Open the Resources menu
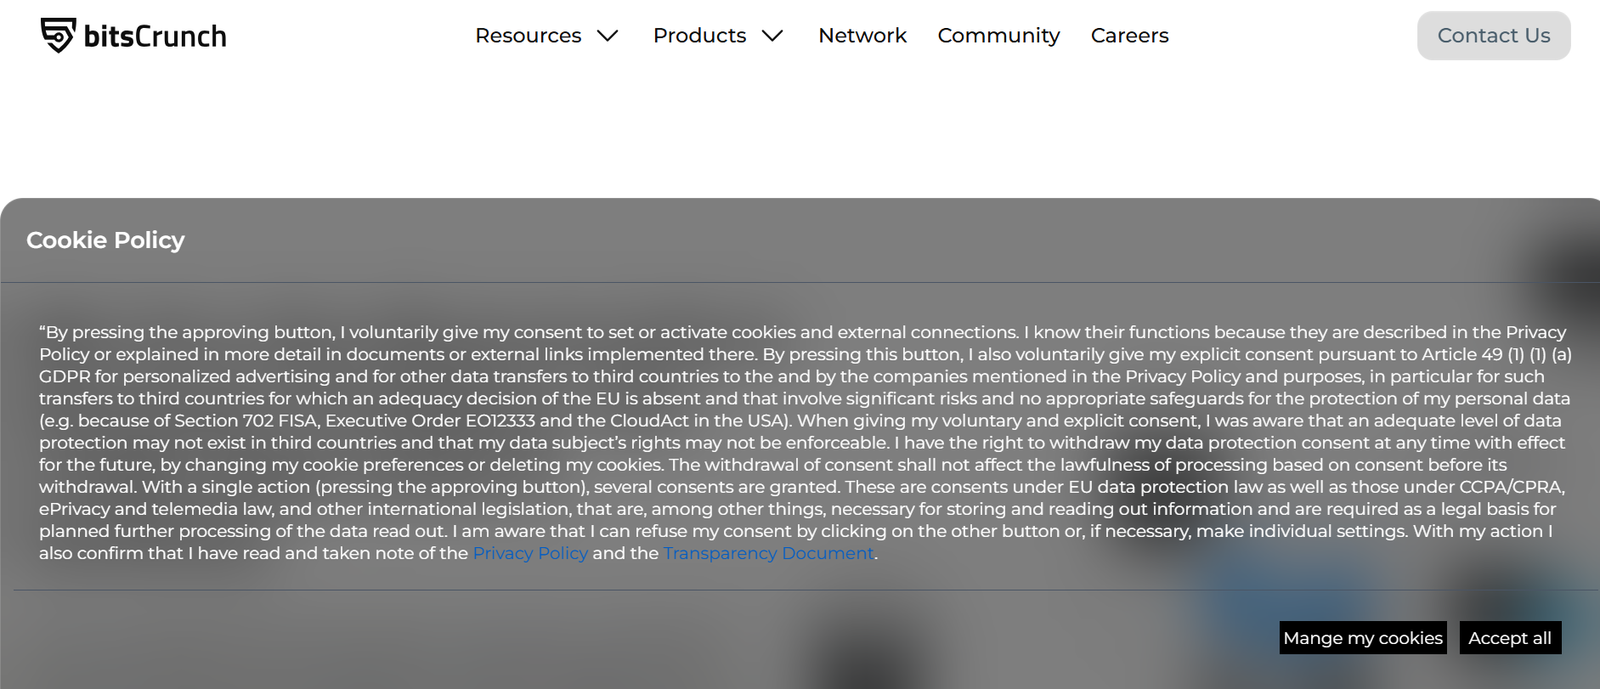Screen dimensions: 1600x689 point(528,36)
